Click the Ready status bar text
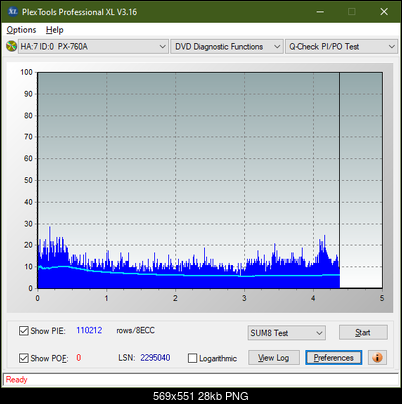 pyautogui.click(x=16, y=379)
